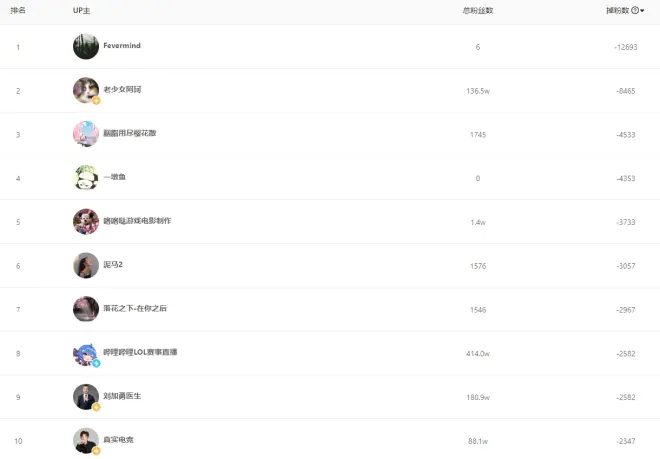Click 老少女阿珂's avatar picture
This screenshot has width=660, height=459.
pos(86,90)
